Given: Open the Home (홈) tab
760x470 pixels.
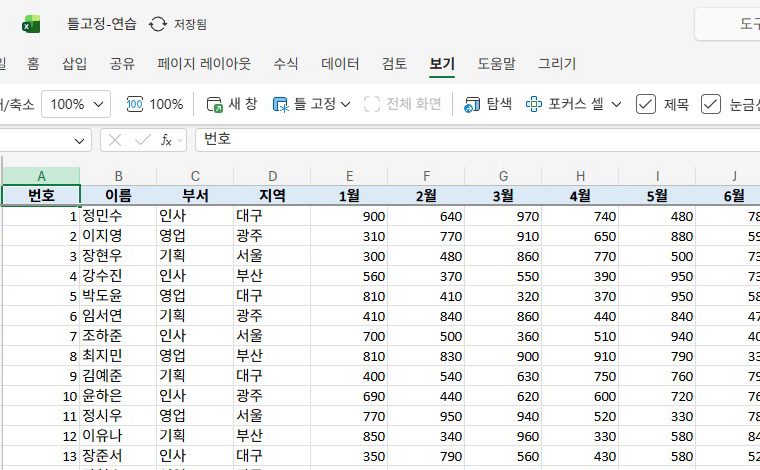Looking at the screenshot, I should (33, 63).
